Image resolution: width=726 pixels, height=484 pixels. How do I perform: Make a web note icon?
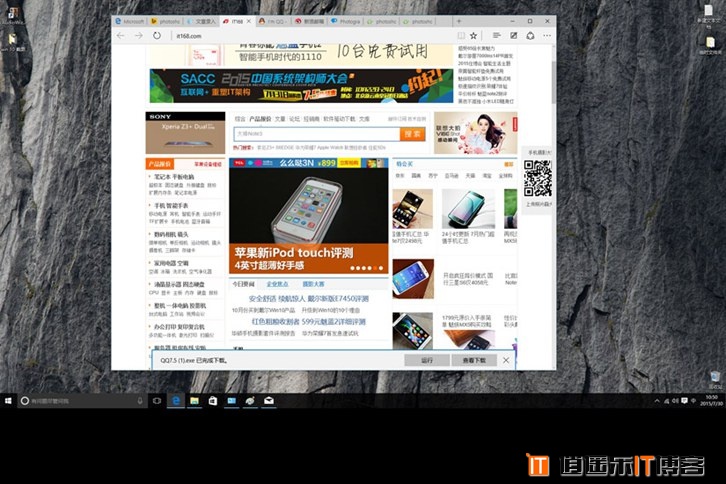click(513, 36)
